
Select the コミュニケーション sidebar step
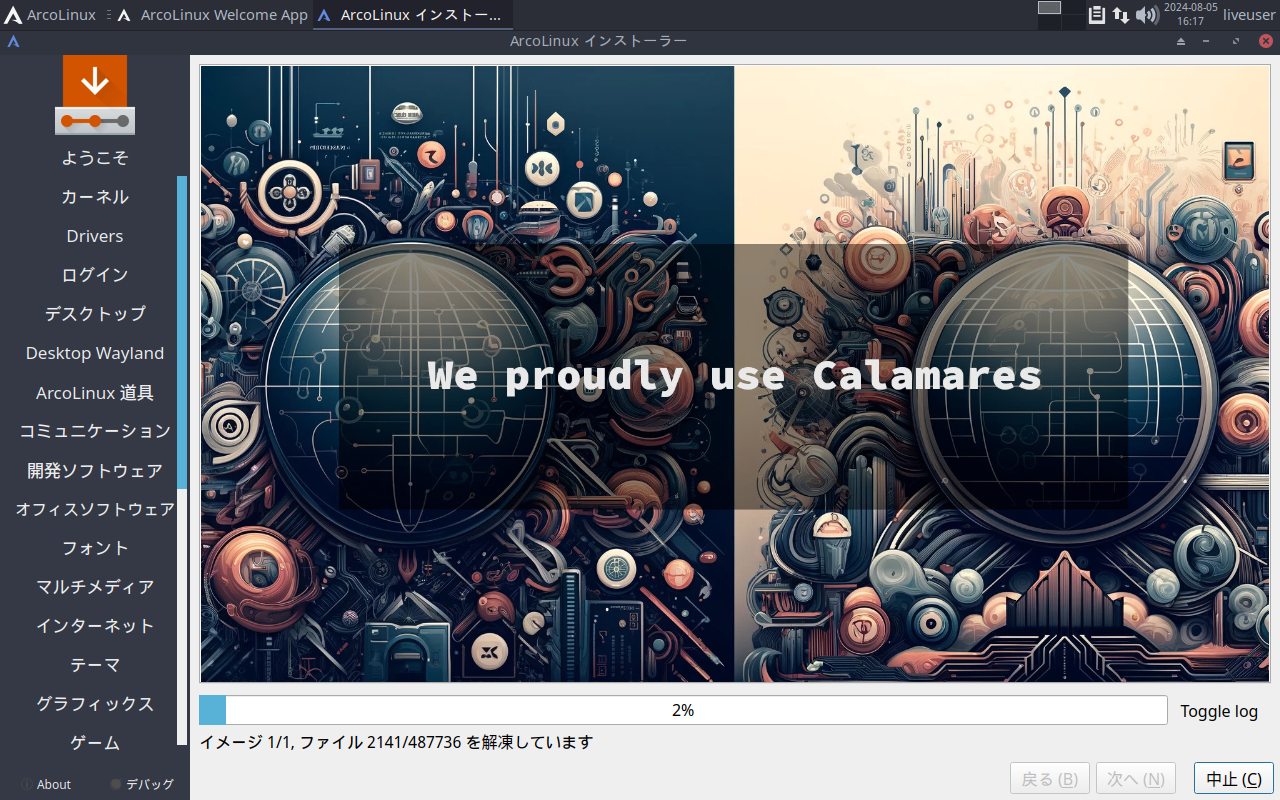pos(95,431)
